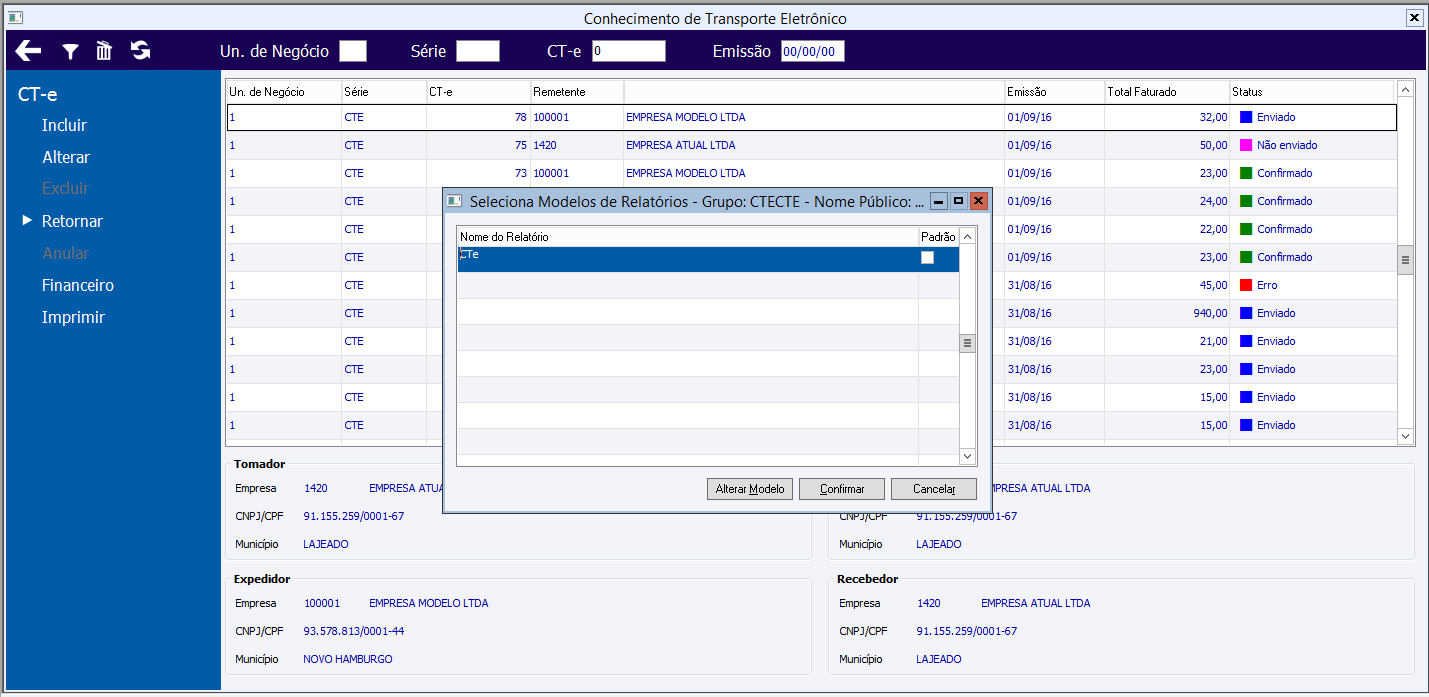This screenshot has width=1429, height=697.
Task: Click the dialog list scrollbar thumb
Action: click(x=967, y=343)
